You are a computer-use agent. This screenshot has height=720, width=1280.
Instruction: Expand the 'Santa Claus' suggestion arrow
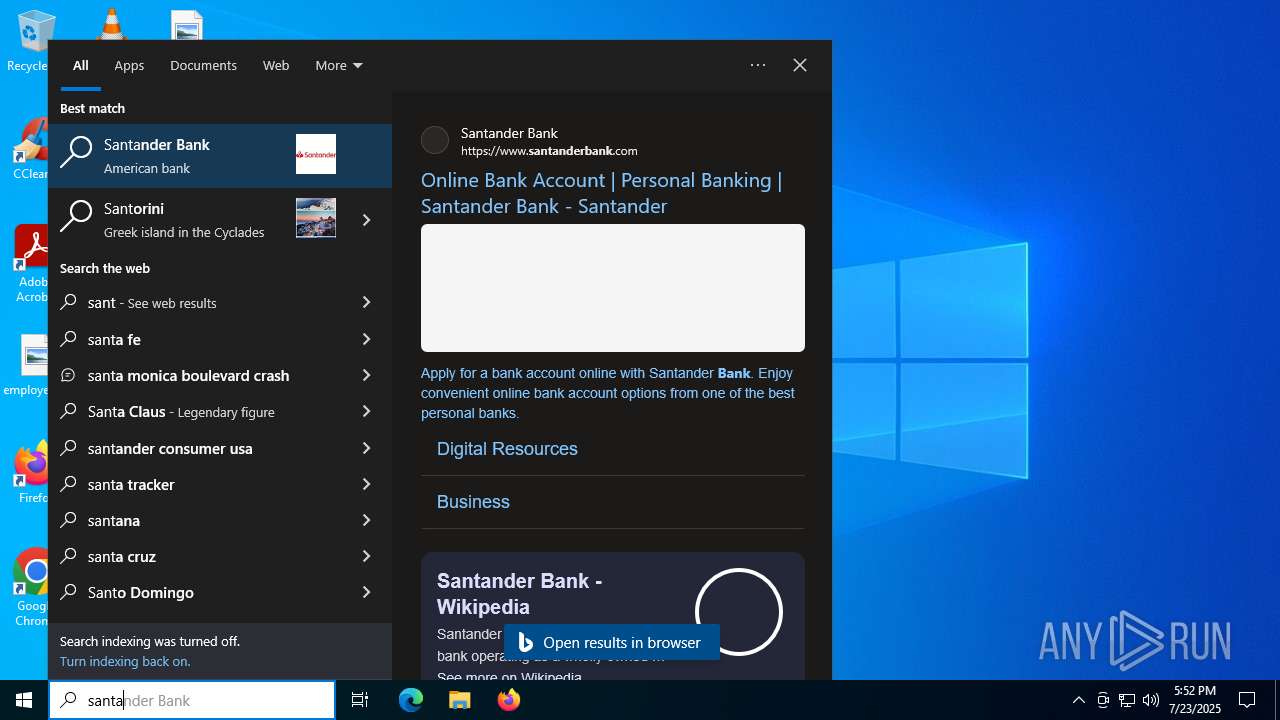click(x=367, y=411)
